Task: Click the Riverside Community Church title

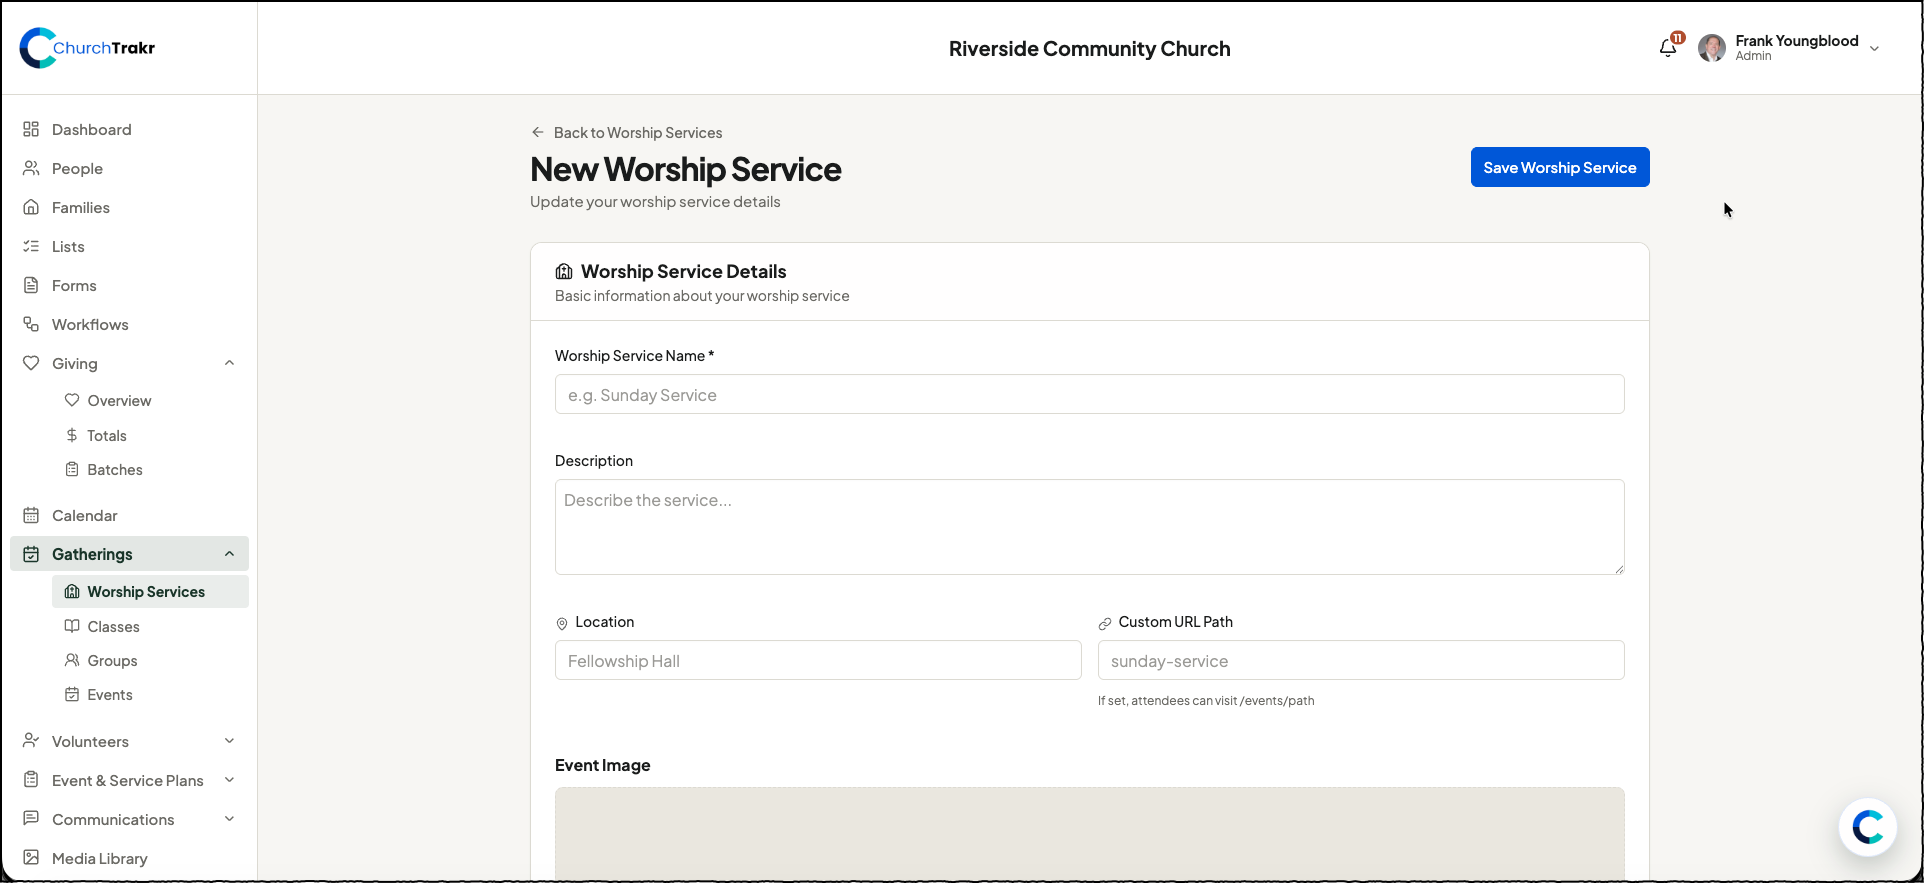Action: point(1089,49)
